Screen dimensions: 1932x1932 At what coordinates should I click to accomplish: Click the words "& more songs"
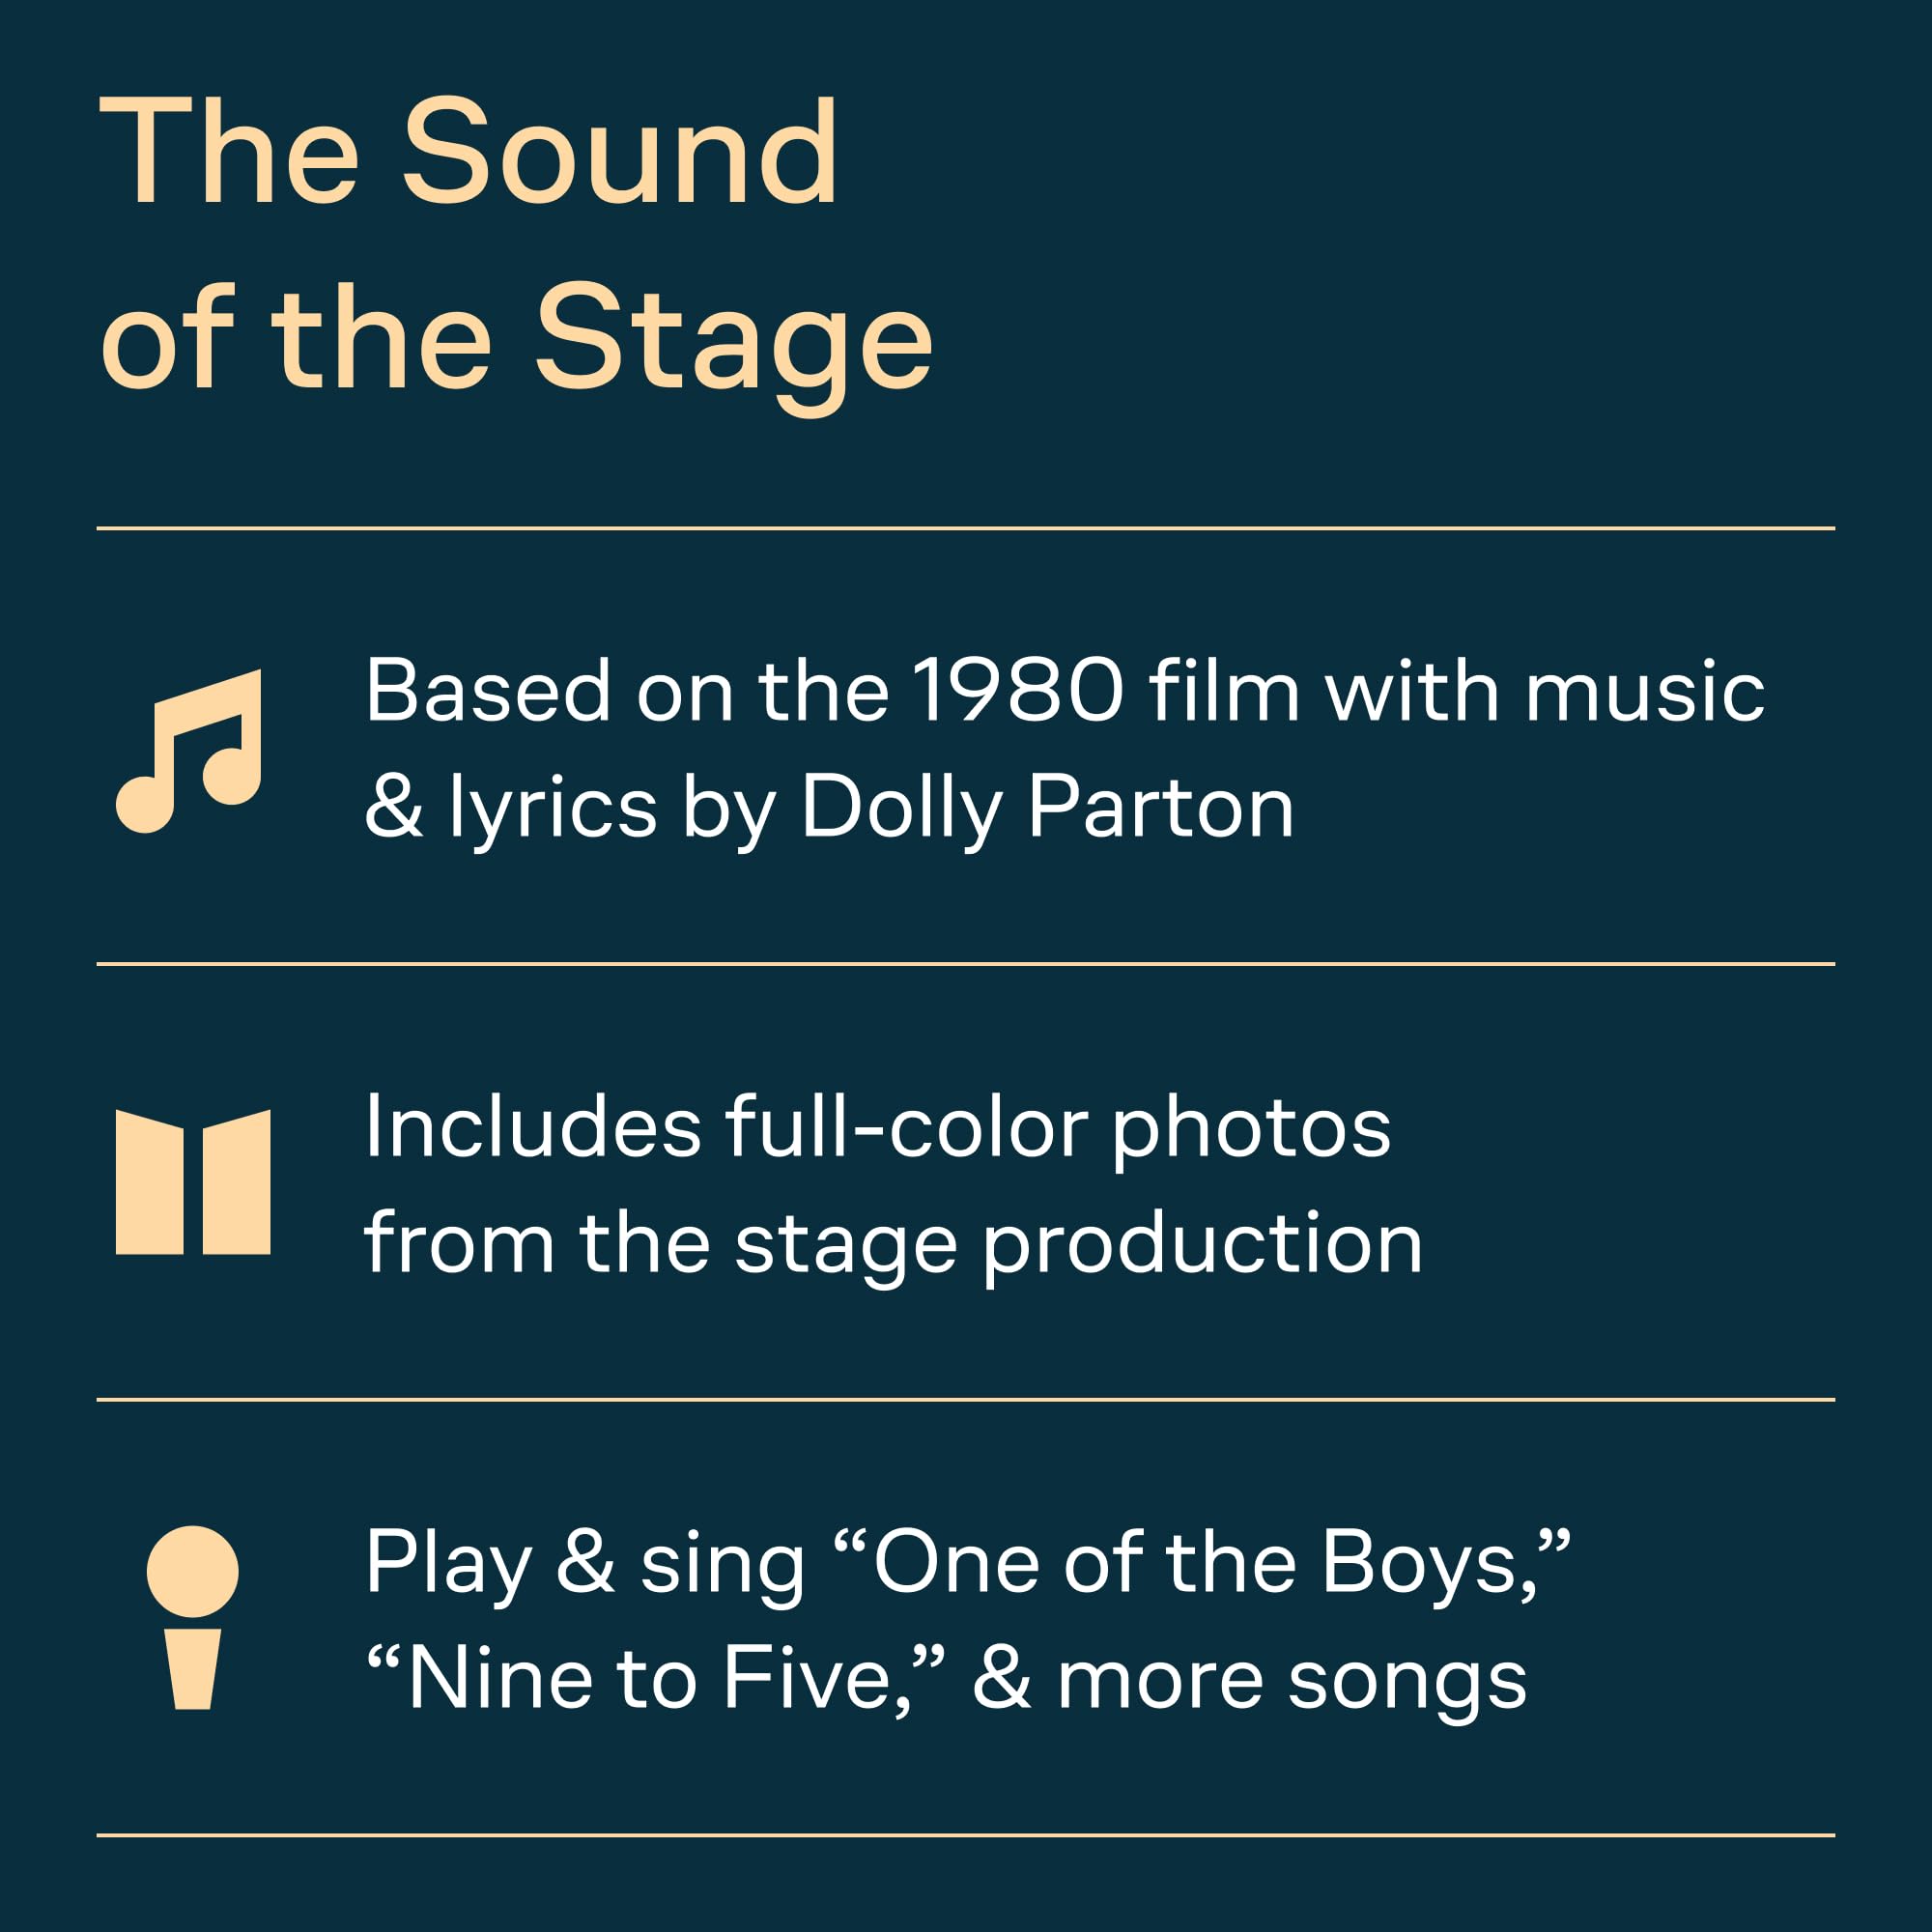click(x=1249, y=1678)
